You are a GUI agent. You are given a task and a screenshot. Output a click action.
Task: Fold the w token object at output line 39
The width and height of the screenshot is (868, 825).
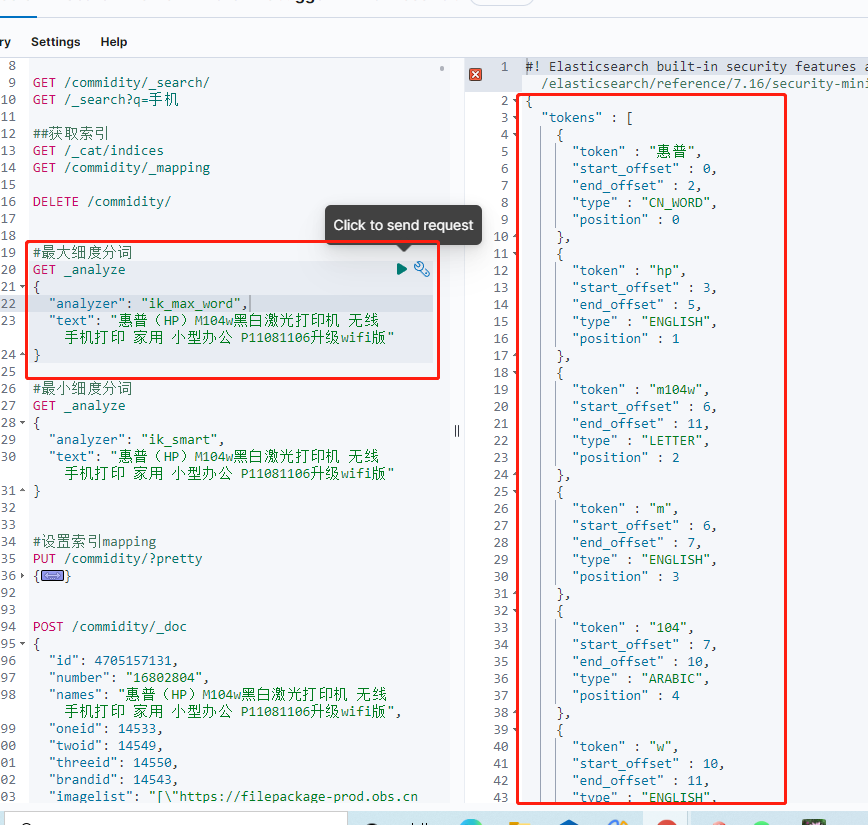515,730
